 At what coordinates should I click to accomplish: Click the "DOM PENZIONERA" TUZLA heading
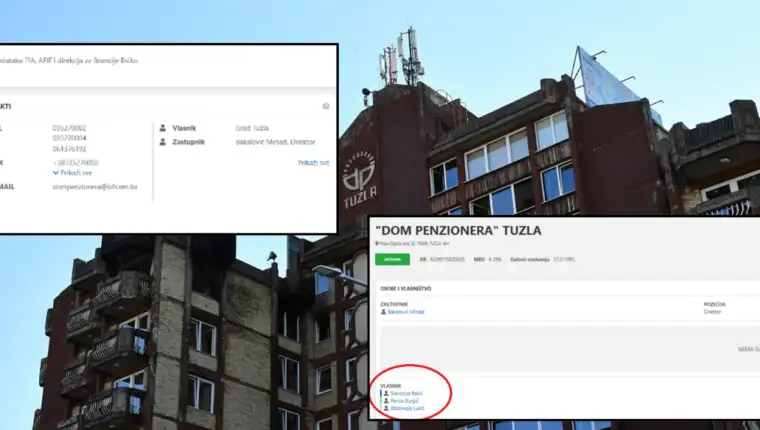coord(458,230)
